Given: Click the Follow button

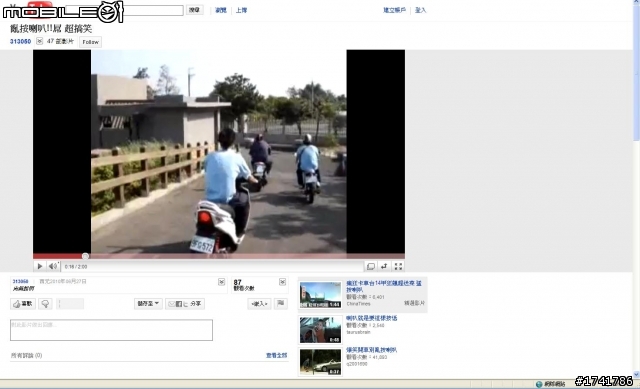Looking at the screenshot, I should pyautogui.click(x=91, y=42).
